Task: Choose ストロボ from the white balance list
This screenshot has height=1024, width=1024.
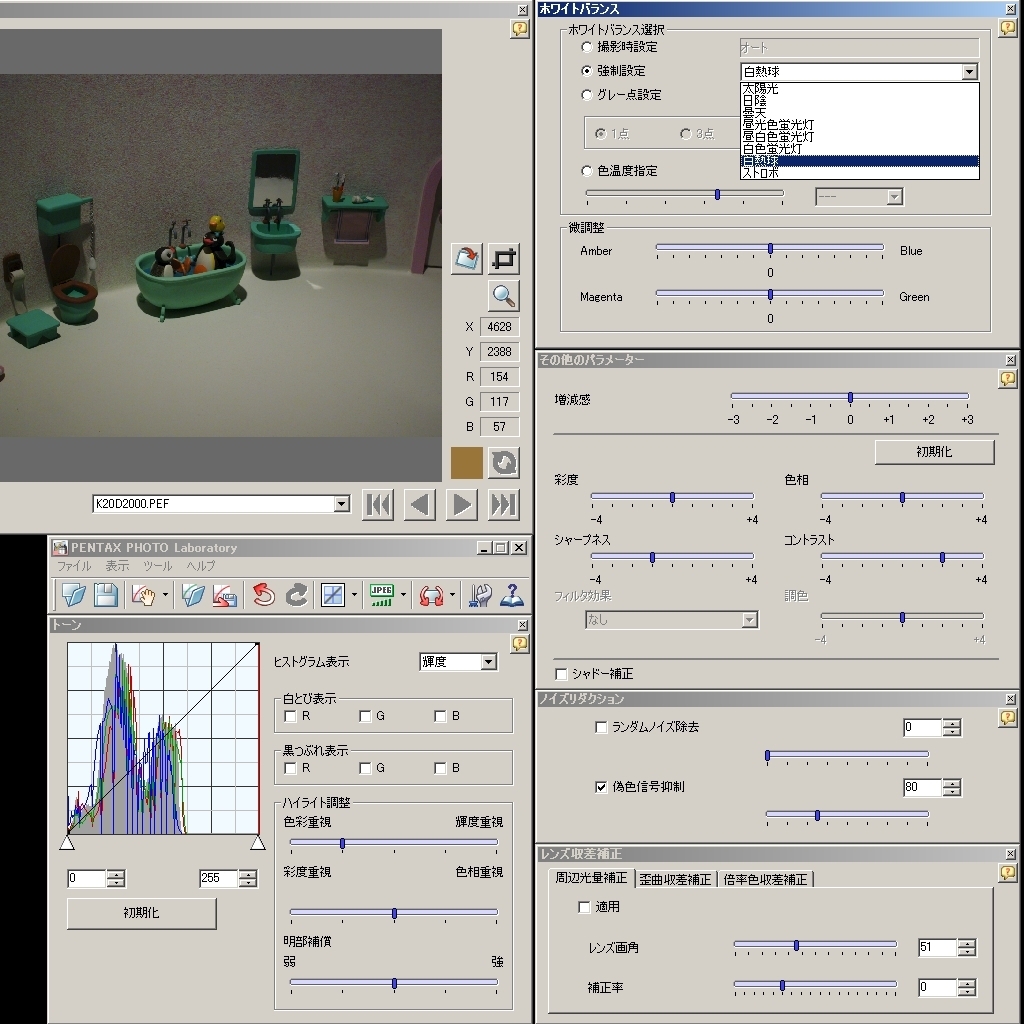Action: 760,173
